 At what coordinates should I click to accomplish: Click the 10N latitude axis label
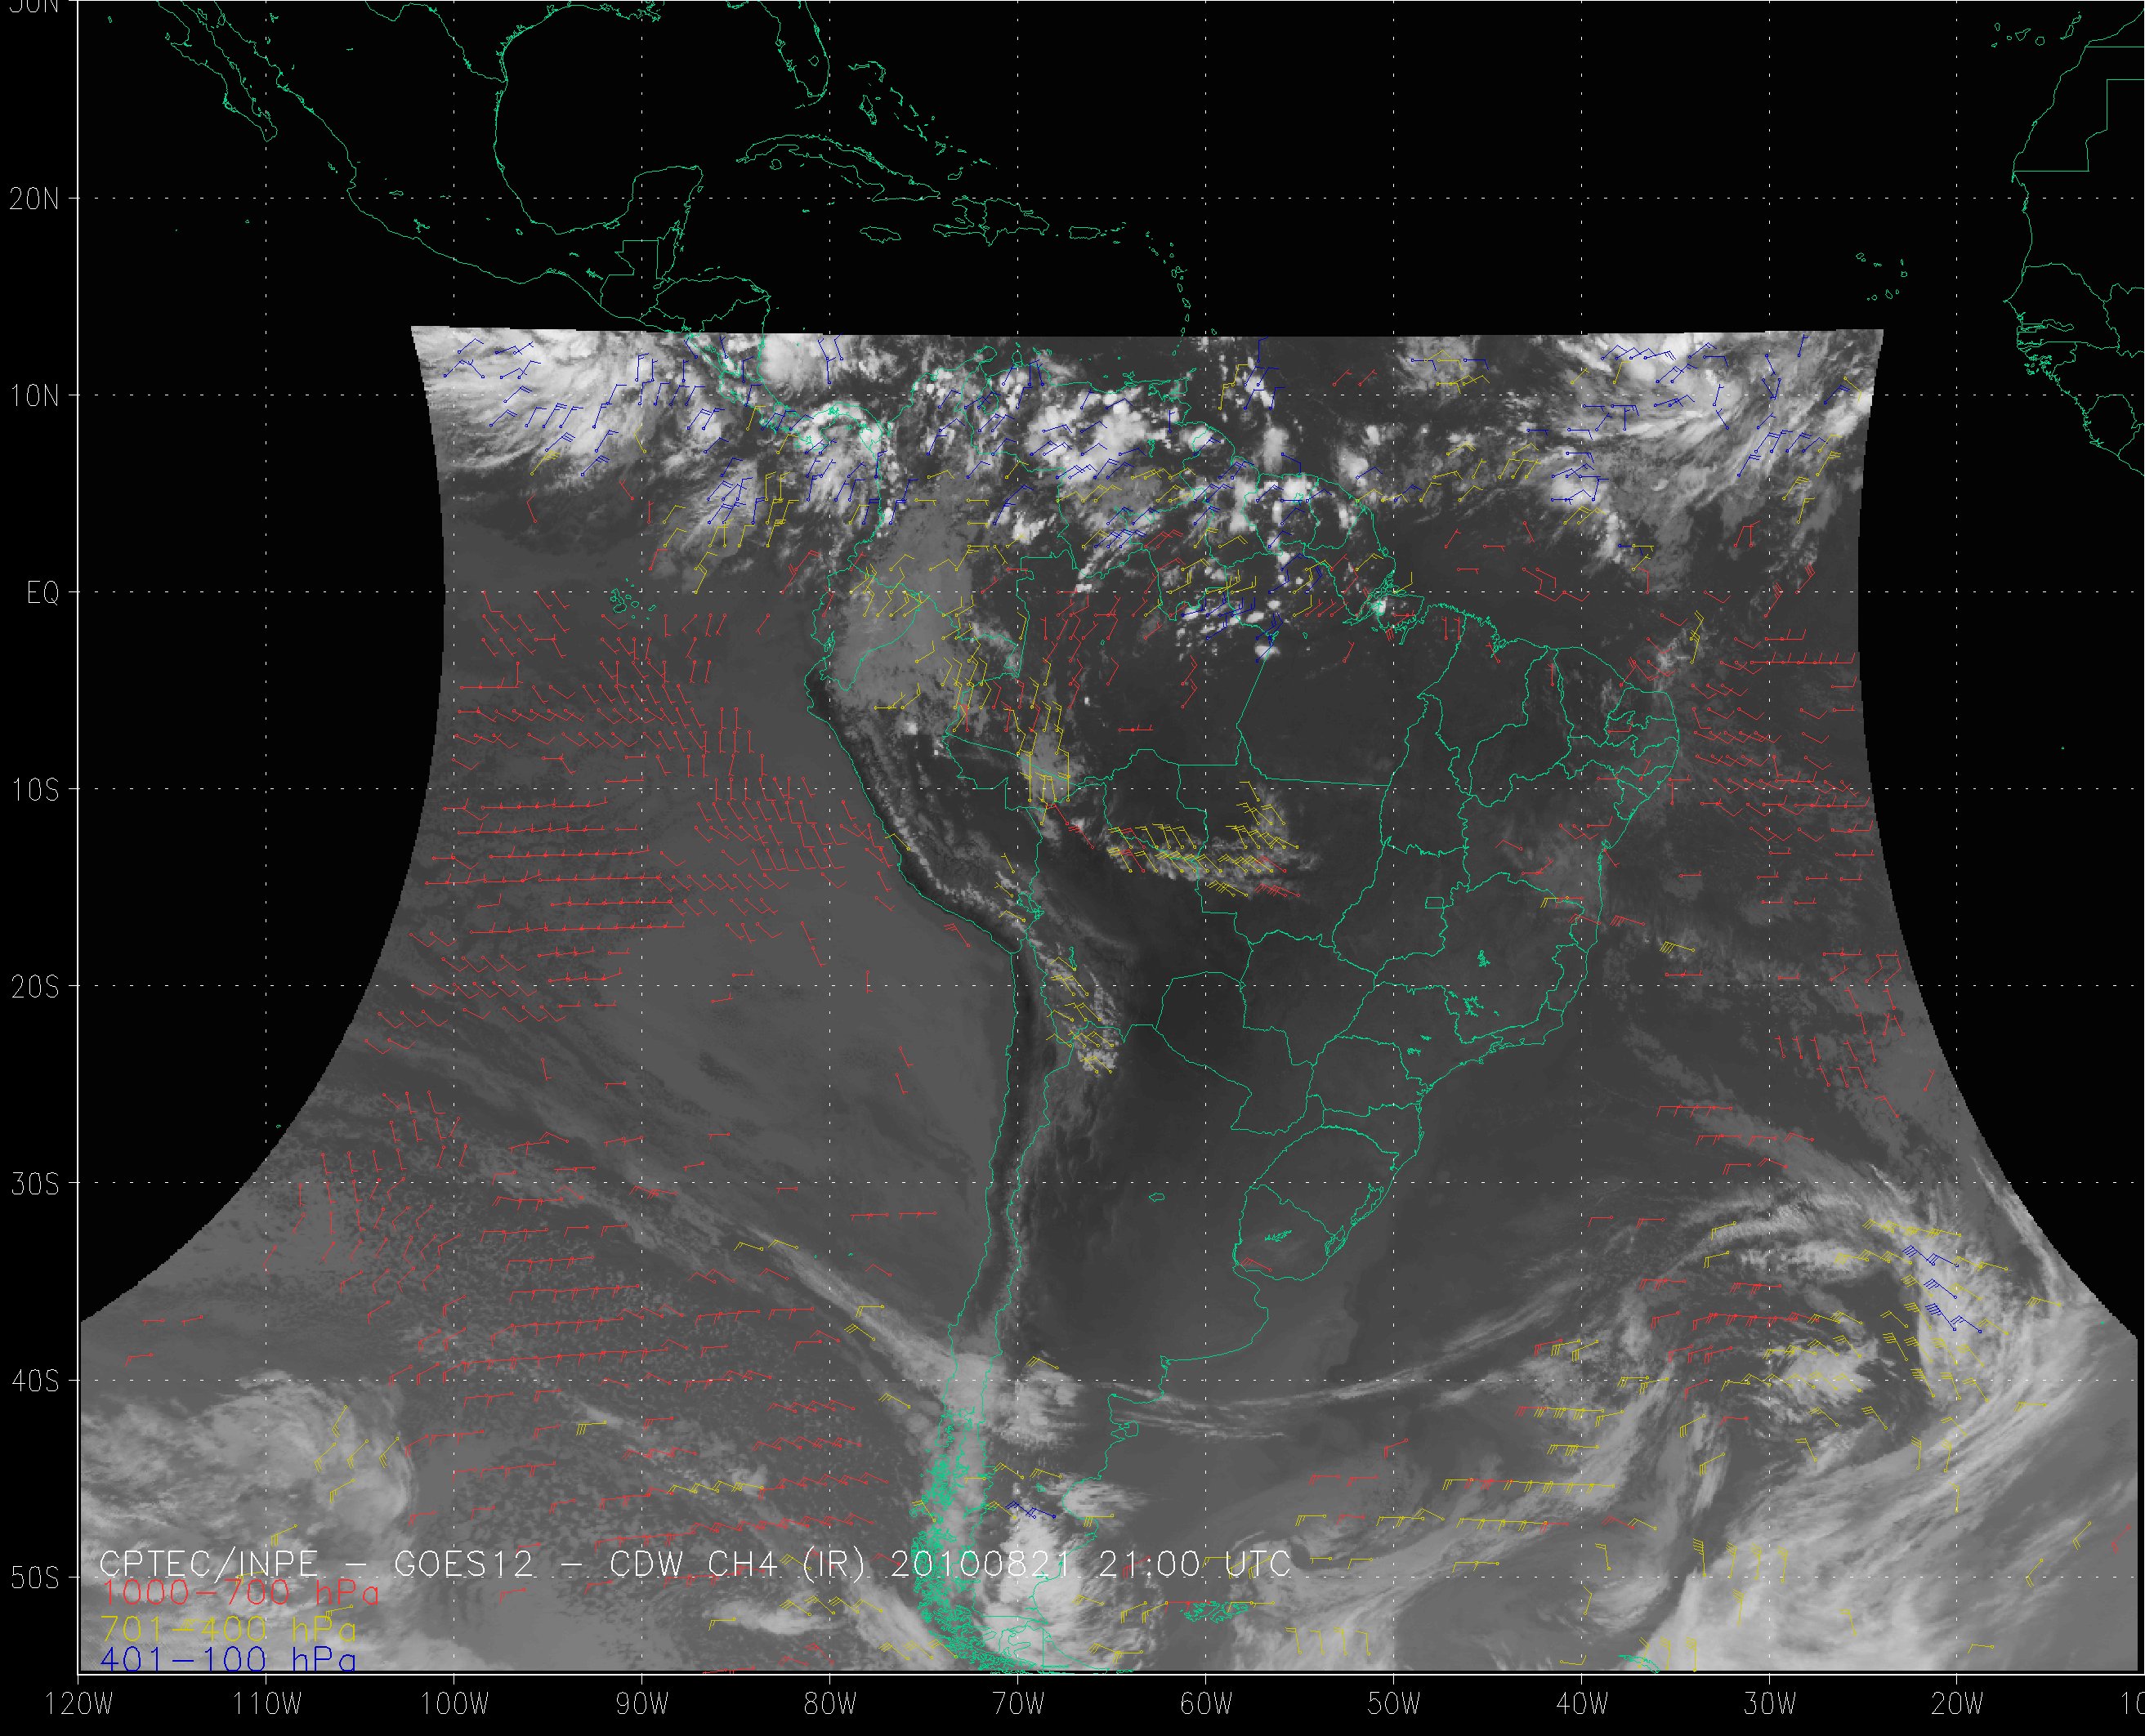35,397
